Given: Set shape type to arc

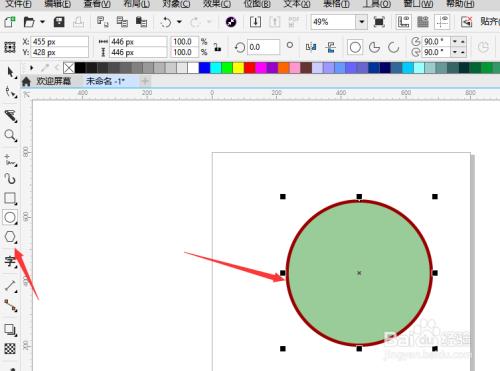Looking at the screenshot, I should click(394, 47).
